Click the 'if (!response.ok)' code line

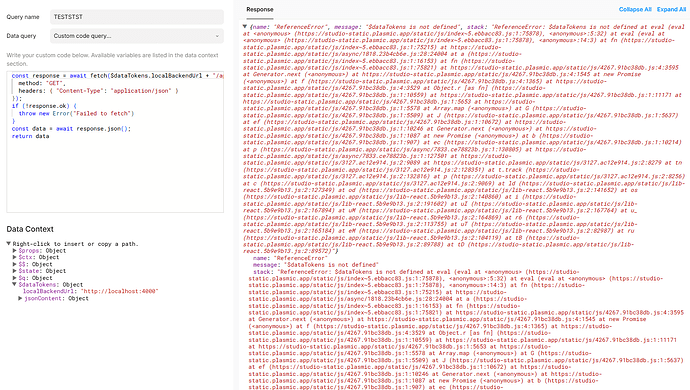(x=44, y=106)
